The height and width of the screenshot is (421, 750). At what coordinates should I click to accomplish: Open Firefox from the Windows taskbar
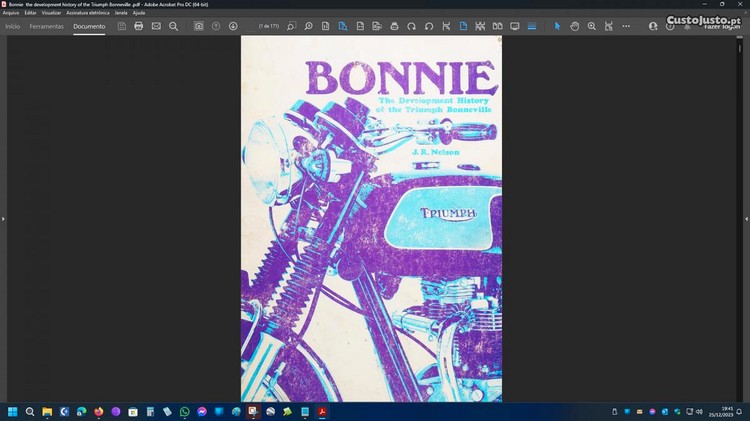coord(98,411)
